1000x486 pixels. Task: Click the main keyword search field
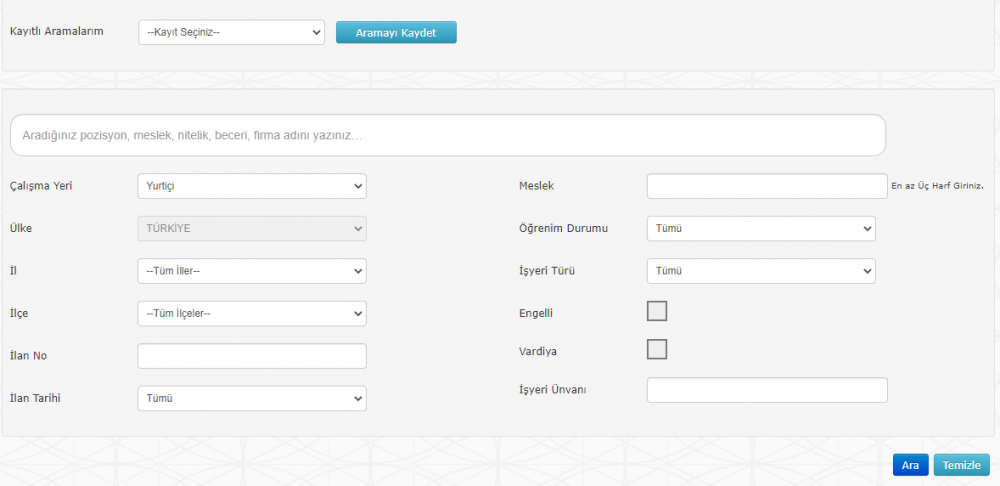coord(447,135)
